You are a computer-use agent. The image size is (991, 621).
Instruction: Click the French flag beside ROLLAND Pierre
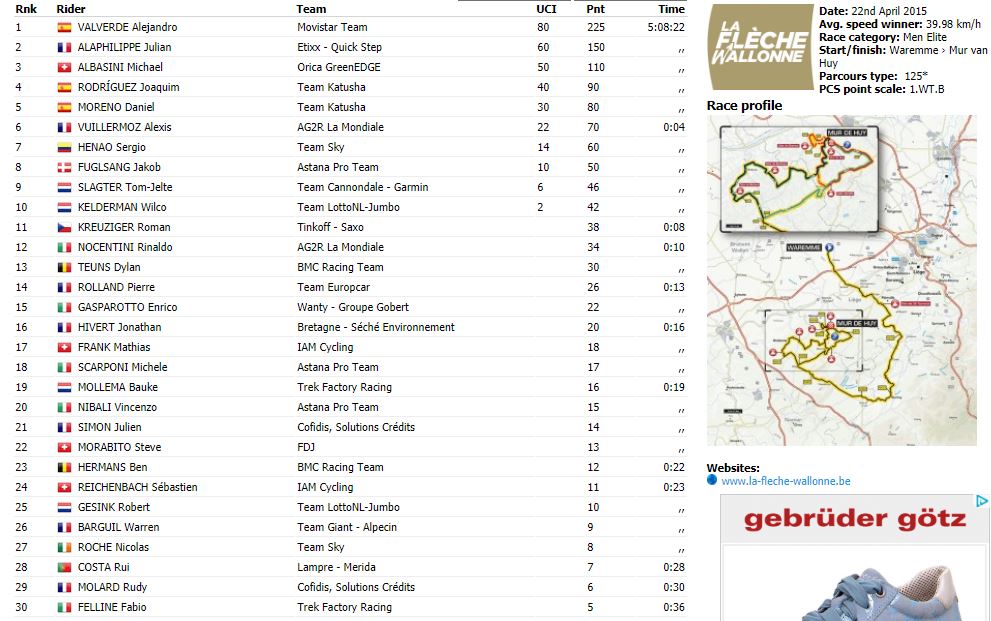[64, 287]
